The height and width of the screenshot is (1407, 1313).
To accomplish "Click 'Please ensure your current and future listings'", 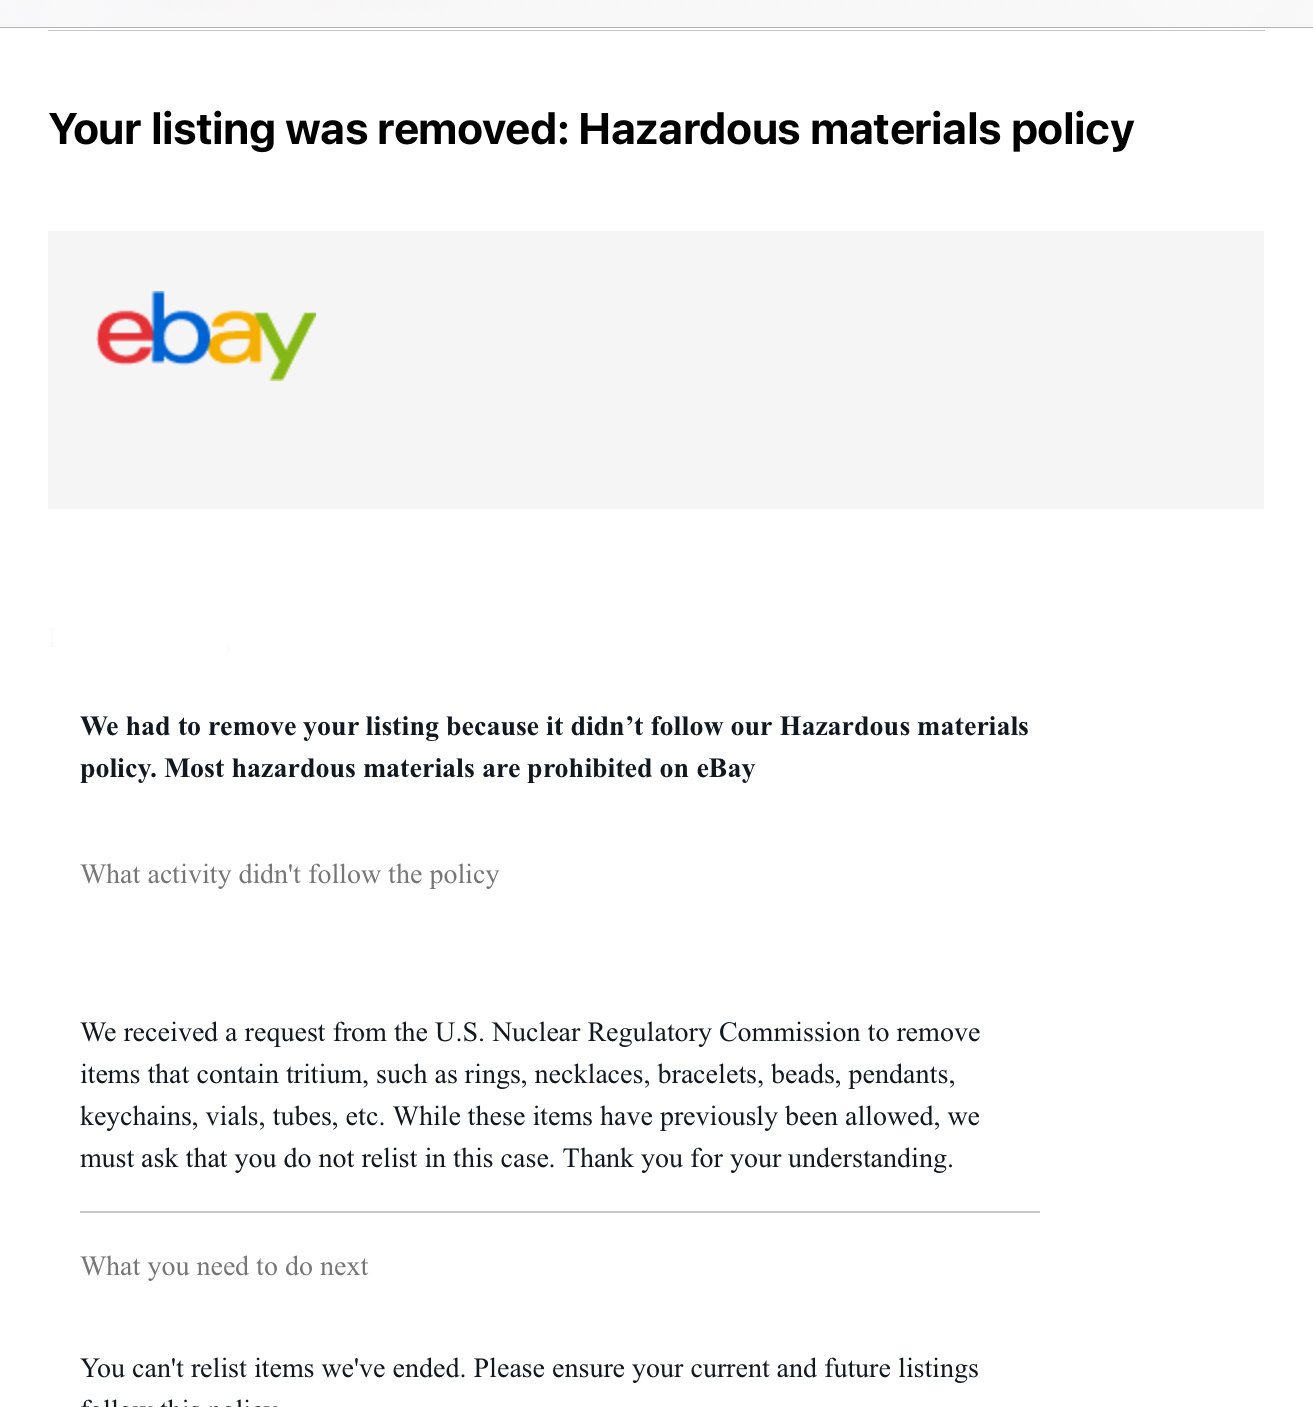I will coord(726,1368).
